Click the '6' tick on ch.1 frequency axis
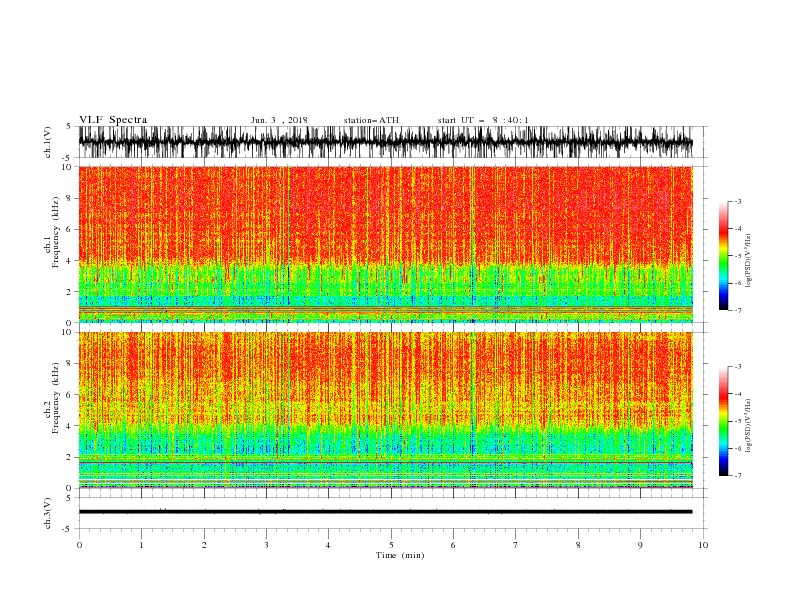 click(x=69, y=229)
